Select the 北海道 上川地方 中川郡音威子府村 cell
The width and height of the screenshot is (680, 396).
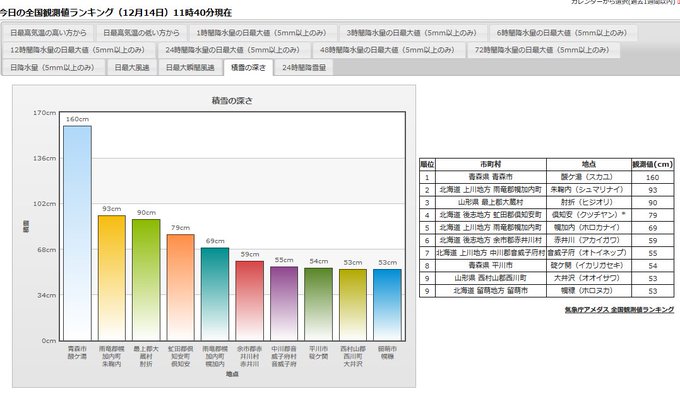click(490, 252)
